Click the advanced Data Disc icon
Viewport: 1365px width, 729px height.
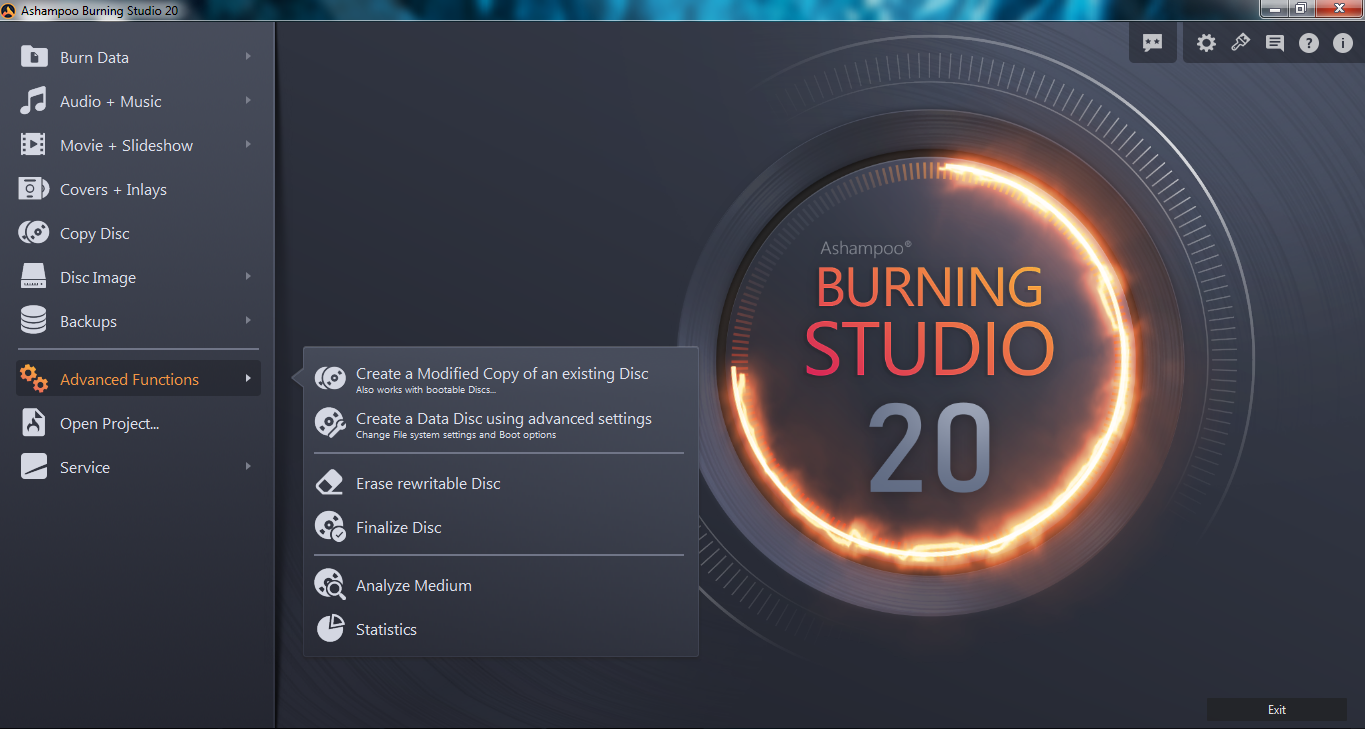(330, 423)
